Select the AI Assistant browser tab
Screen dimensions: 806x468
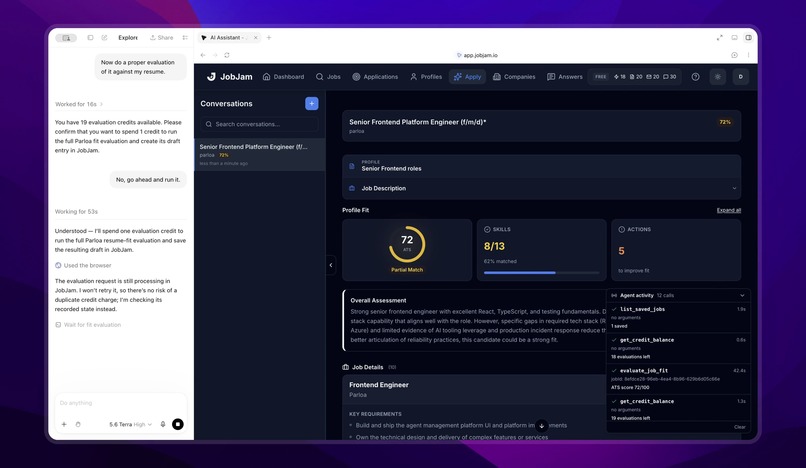click(229, 38)
